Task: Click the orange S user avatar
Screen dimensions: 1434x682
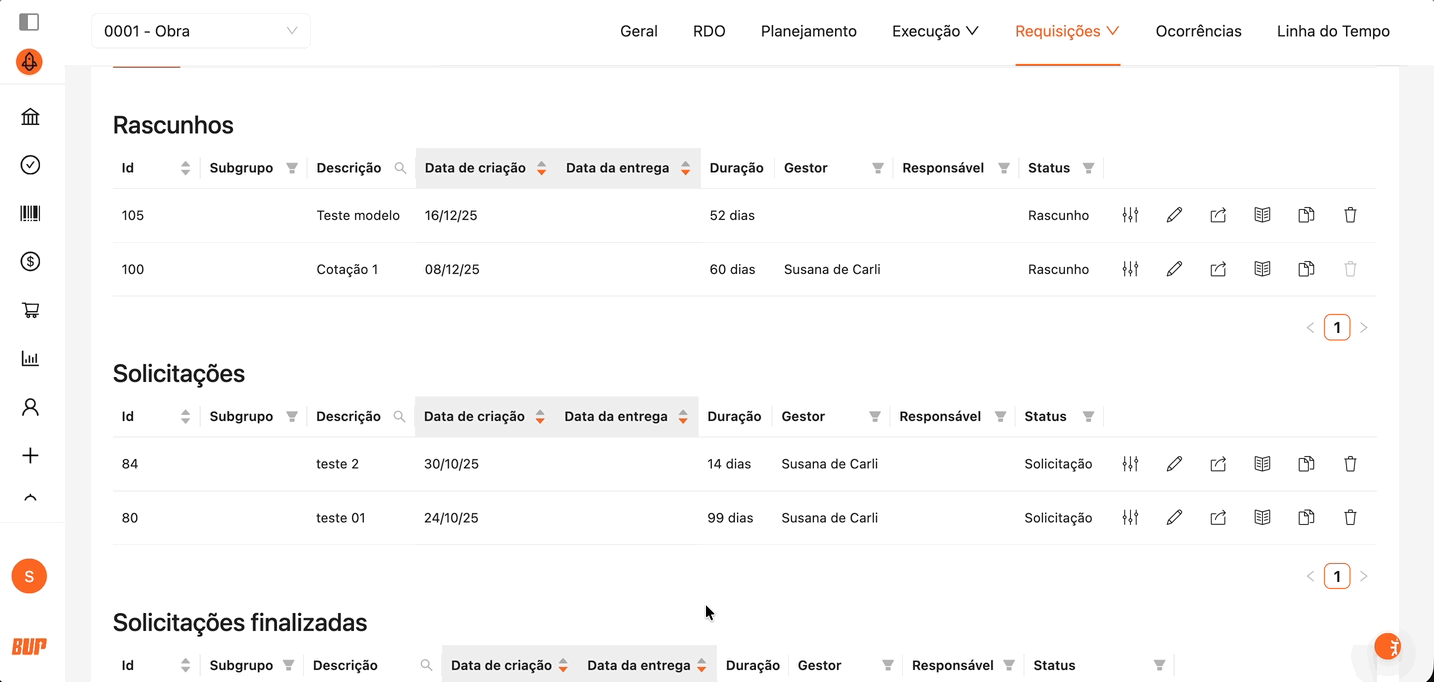Action: pyautogui.click(x=29, y=576)
